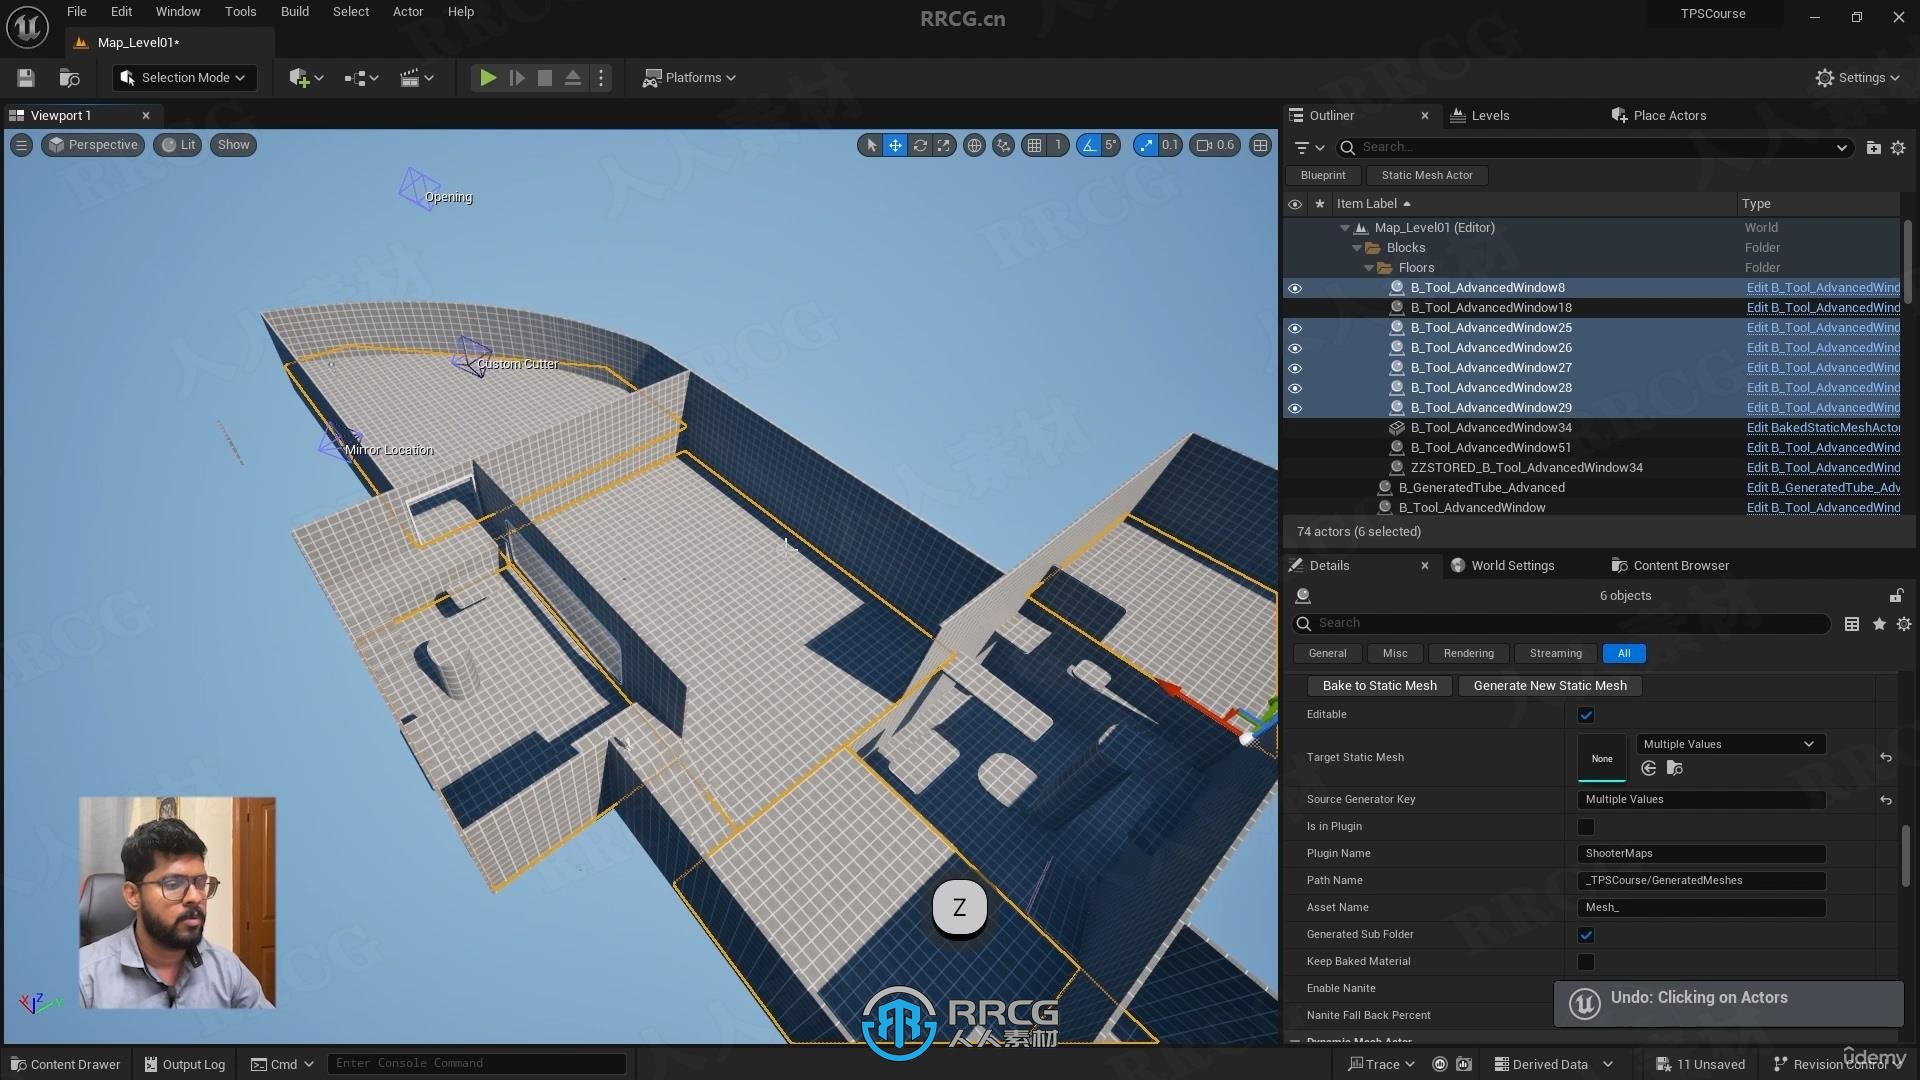The height and width of the screenshot is (1080, 1920).
Task: Click into the Plugin Name field
Action: pyautogui.click(x=1701, y=854)
